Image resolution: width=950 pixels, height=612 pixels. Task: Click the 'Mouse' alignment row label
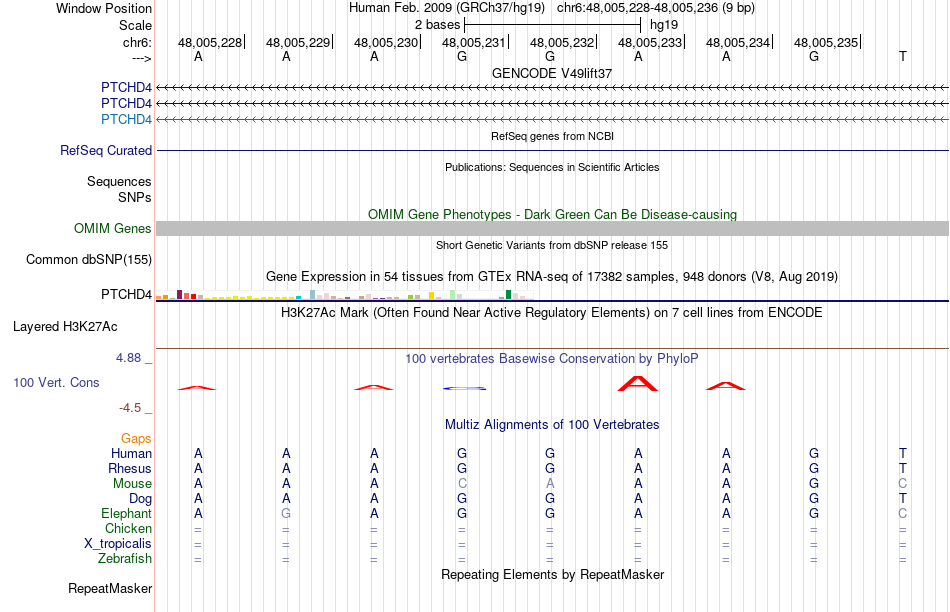pos(132,484)
